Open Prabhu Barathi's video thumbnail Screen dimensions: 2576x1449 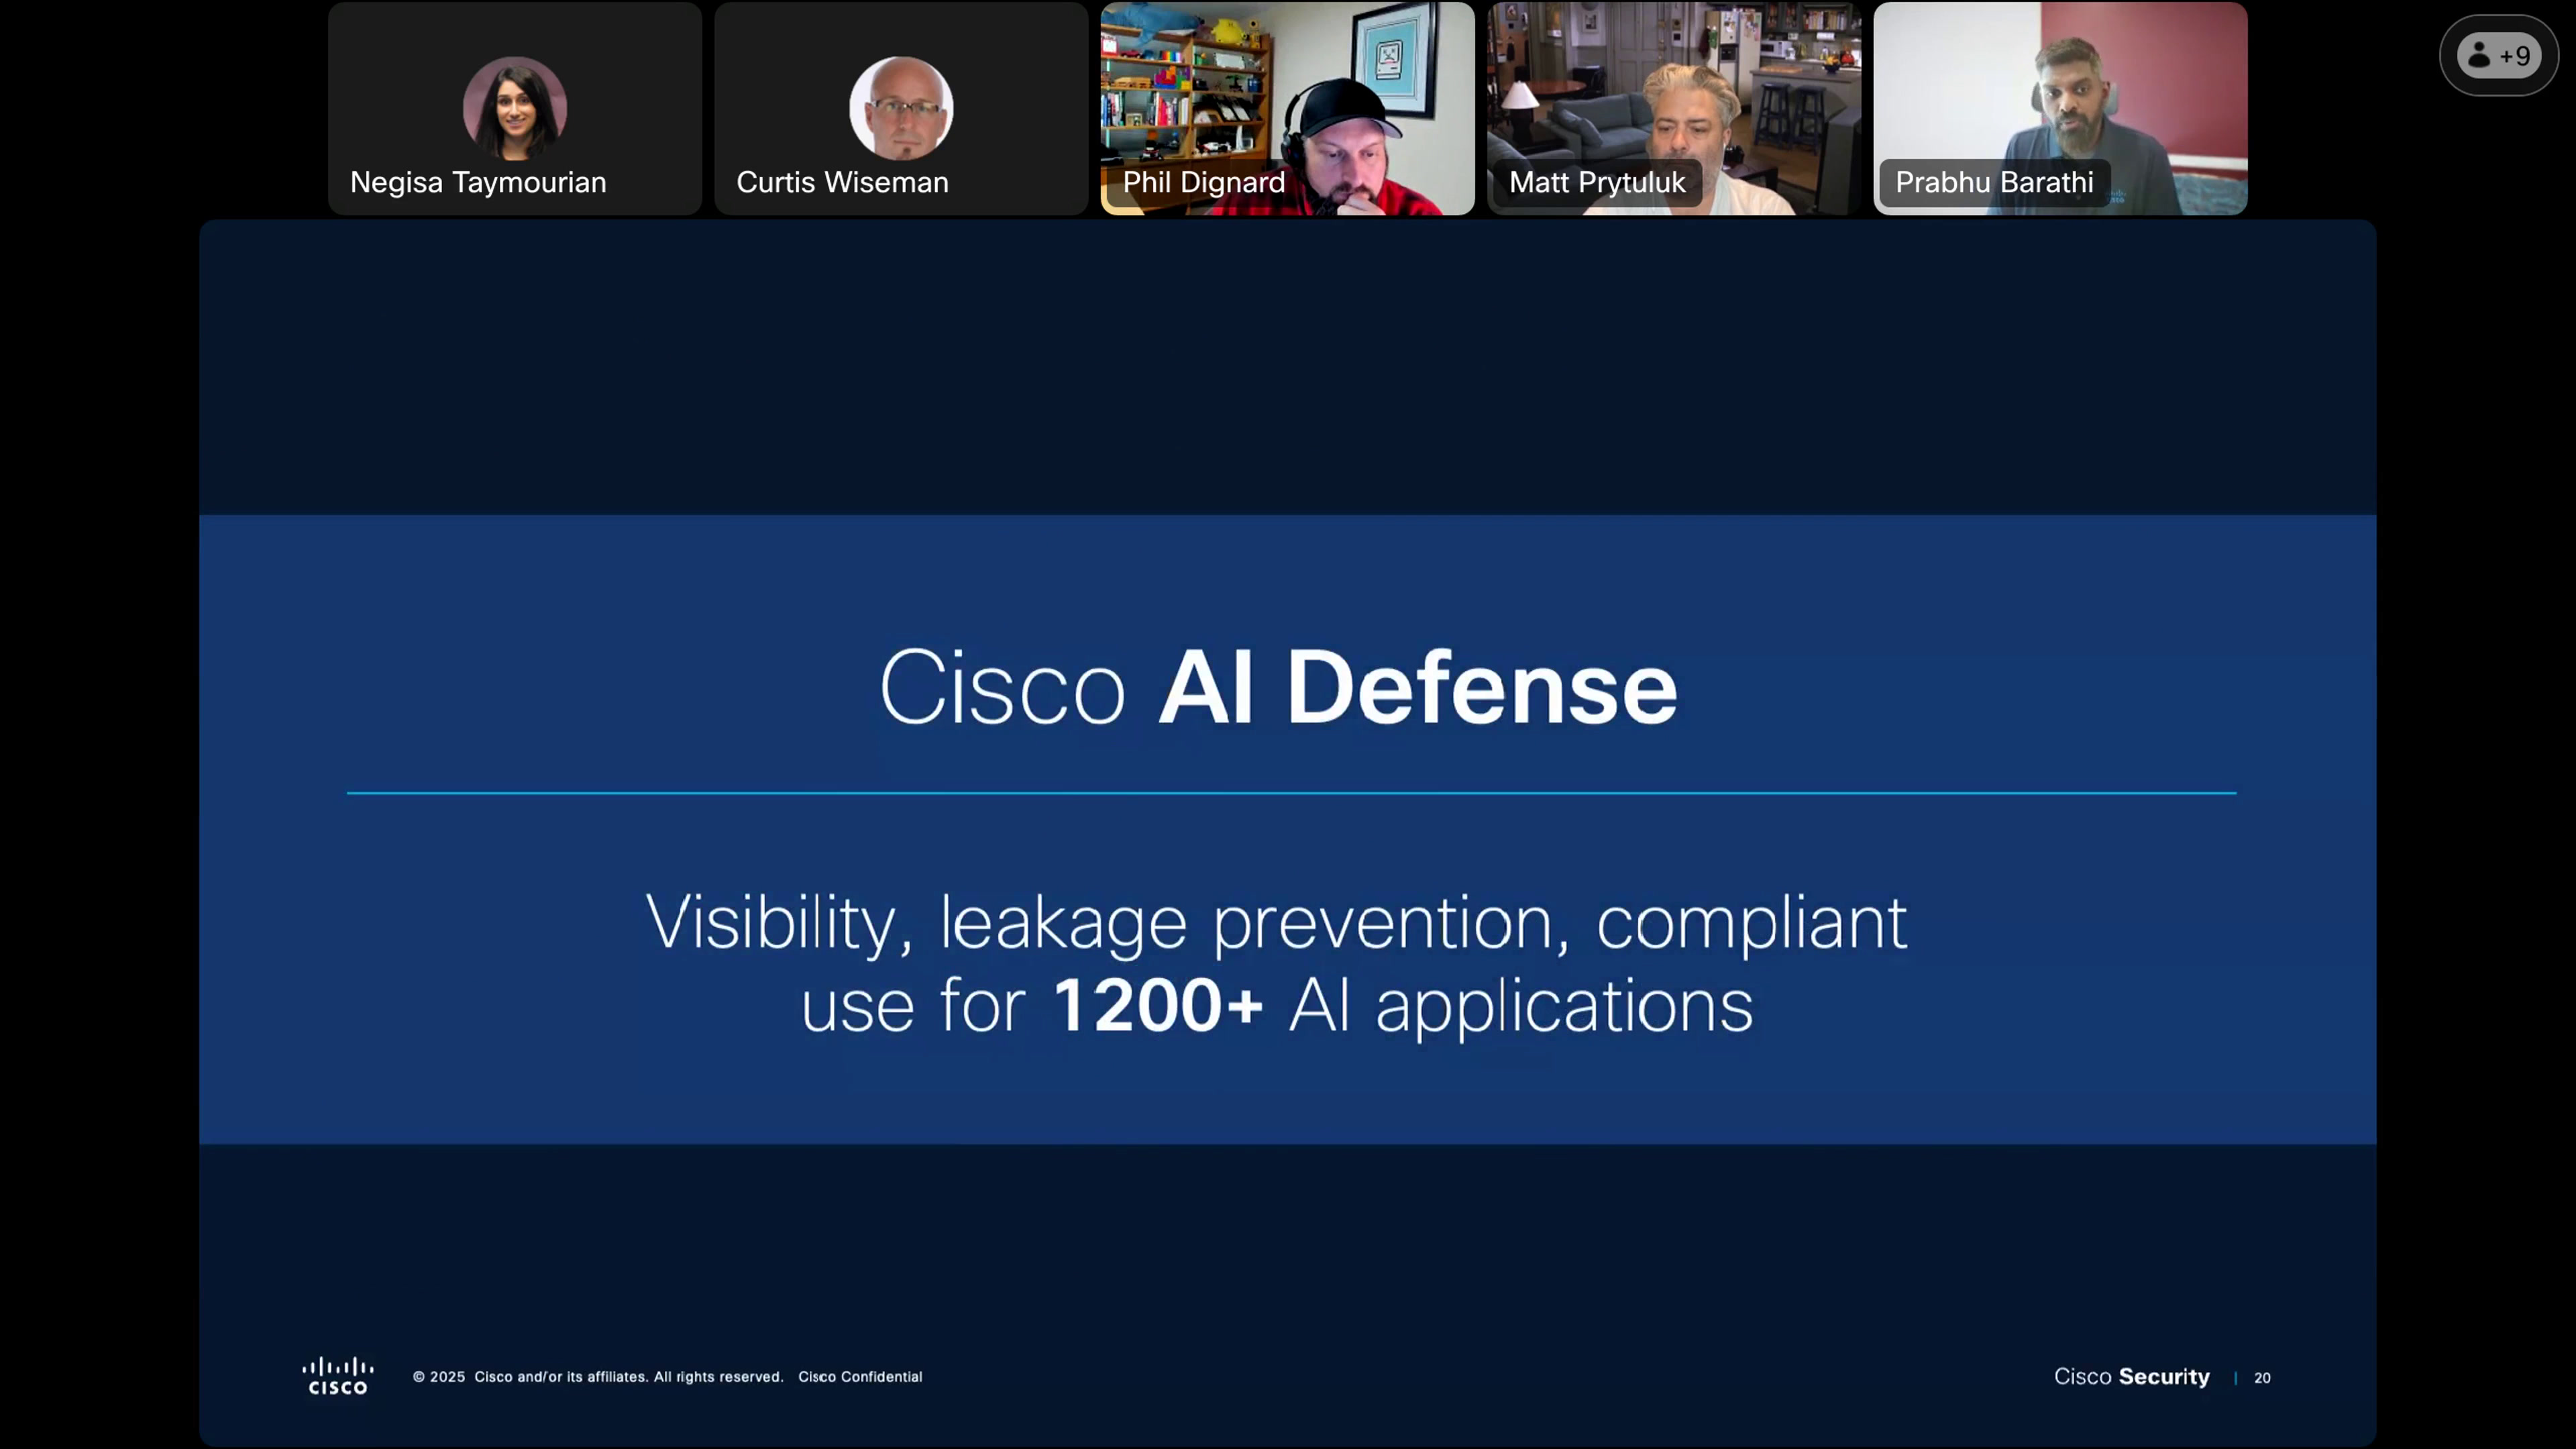[2060, 108]
